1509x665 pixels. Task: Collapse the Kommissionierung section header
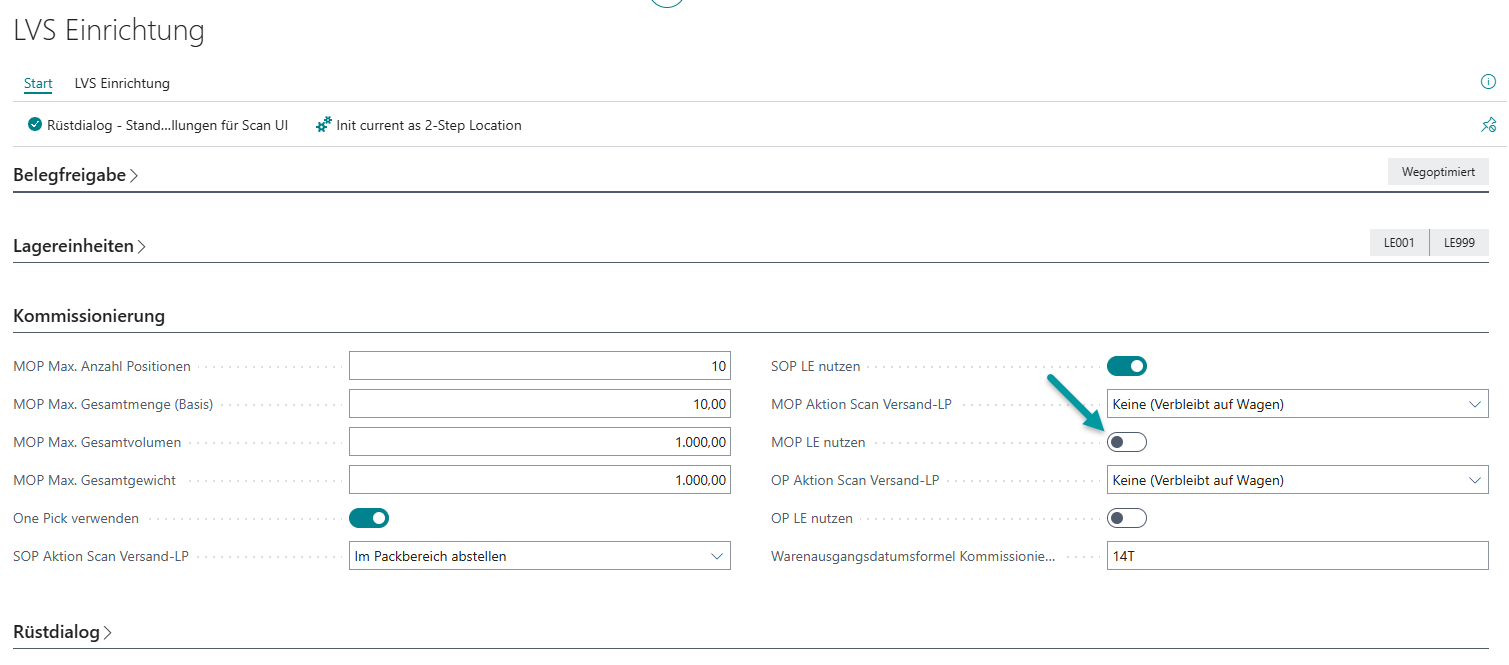[x=89, y=316]
